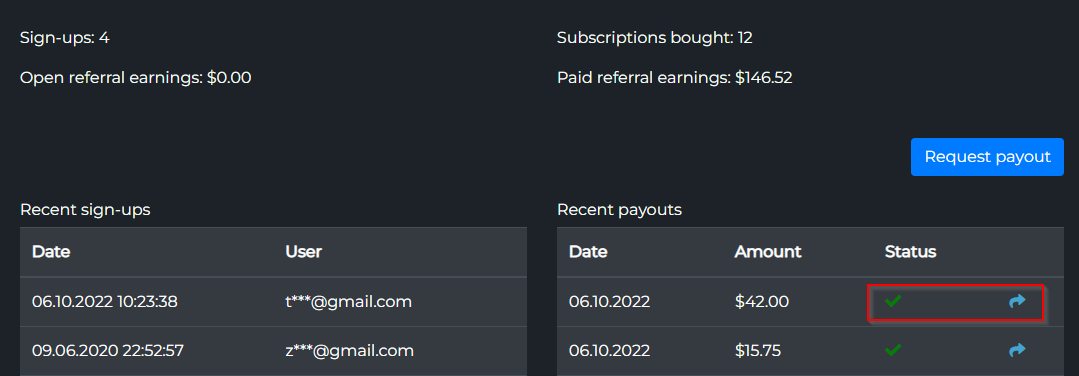
Task: Click the green checkmark on $42.00 payout
Action: pos(893,301)
